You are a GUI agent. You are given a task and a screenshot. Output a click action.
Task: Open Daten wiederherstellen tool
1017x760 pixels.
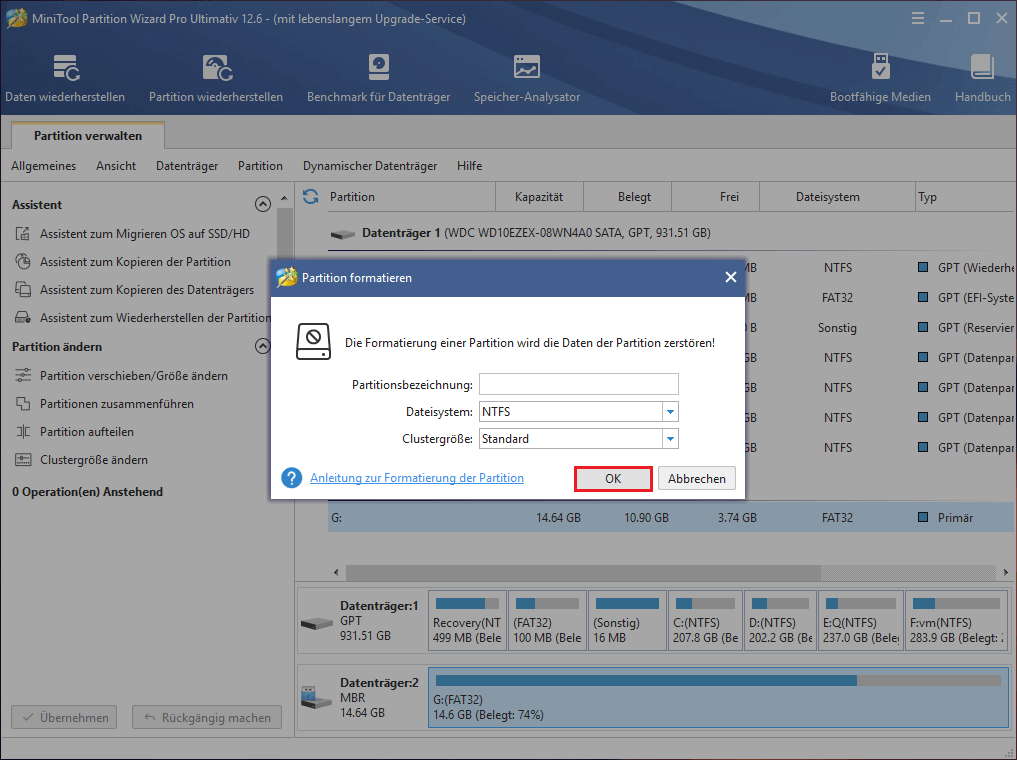pos(65,78)
